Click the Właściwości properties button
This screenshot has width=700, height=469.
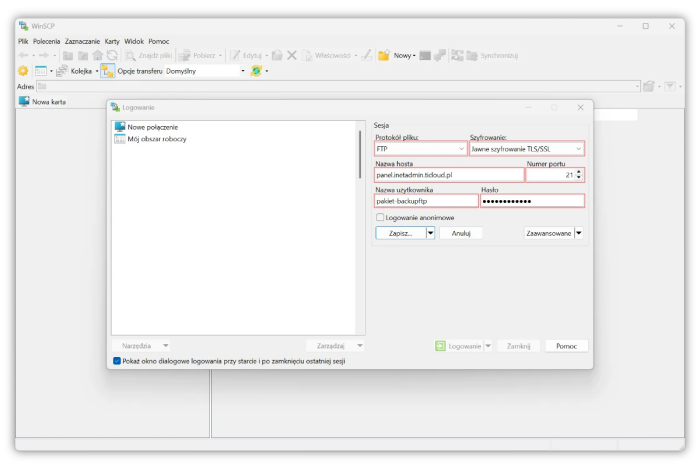tap(327, 55)
